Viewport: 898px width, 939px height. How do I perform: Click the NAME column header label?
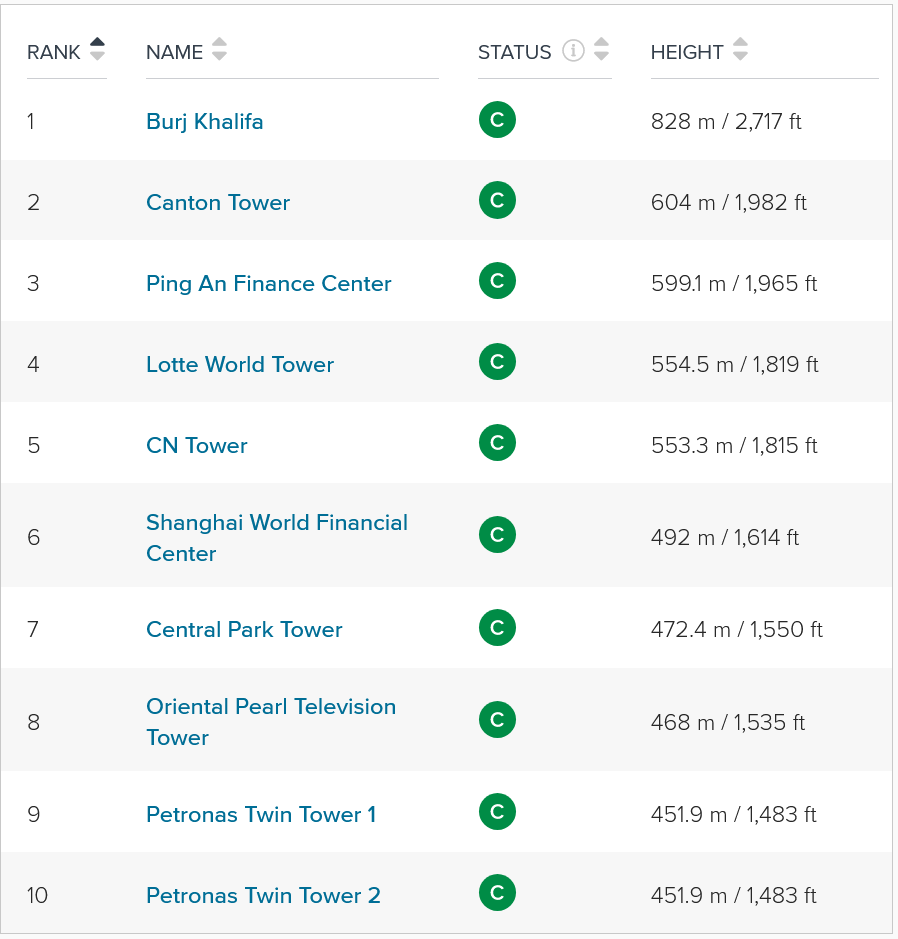[174, 52]
